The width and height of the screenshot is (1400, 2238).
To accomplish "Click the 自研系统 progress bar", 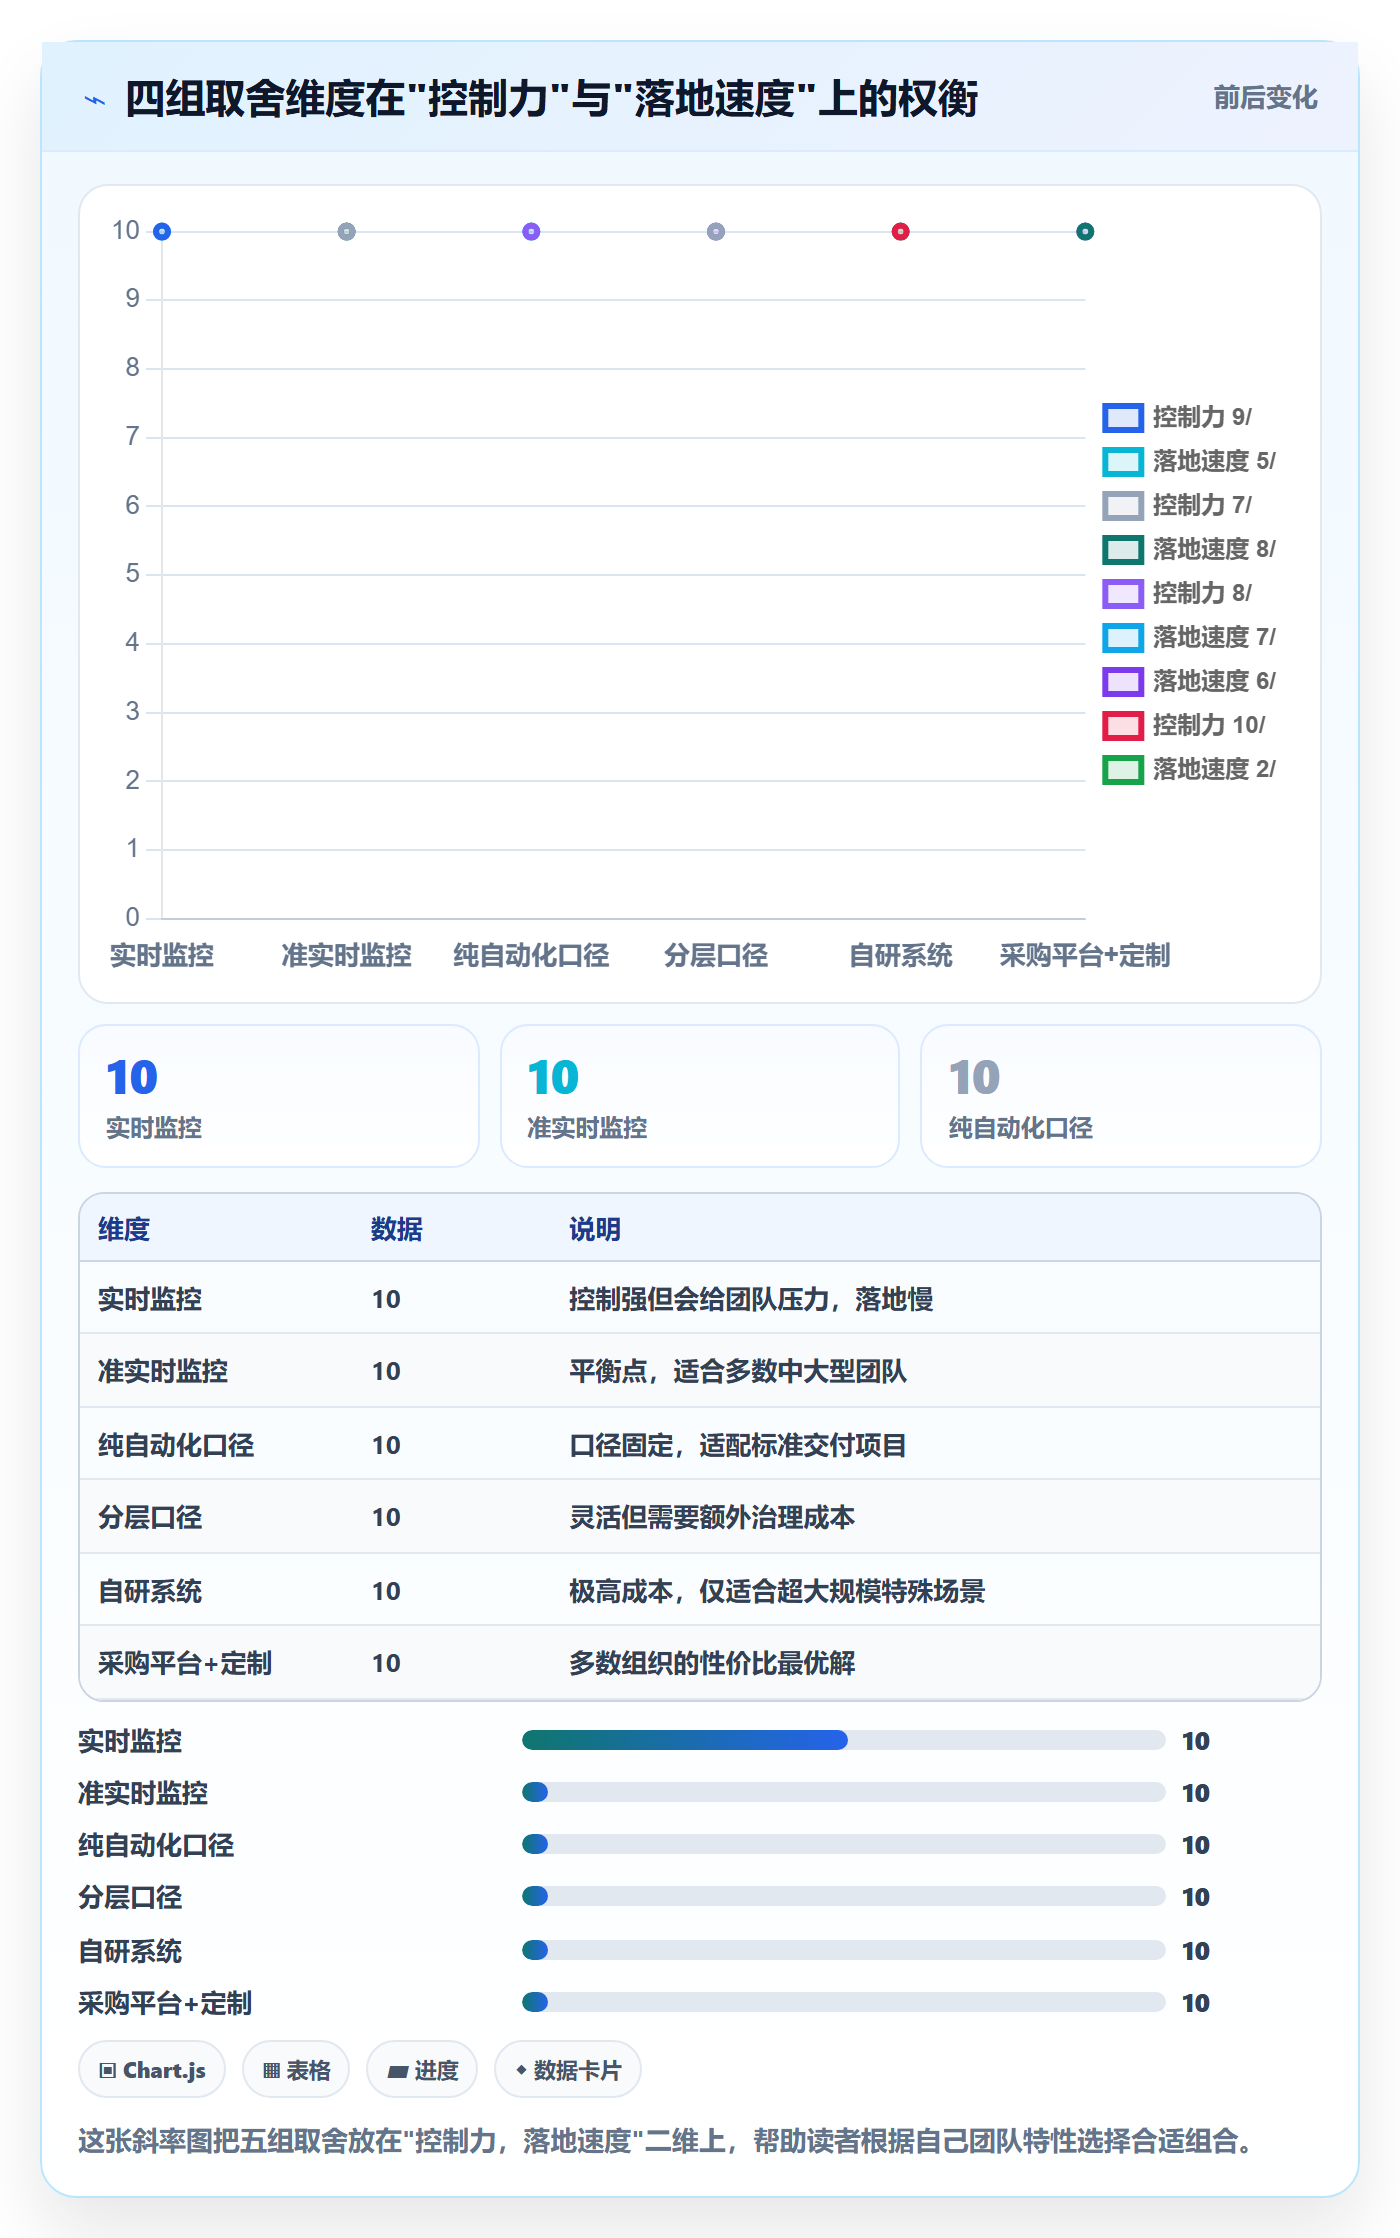I will [x=844, y=1950].
